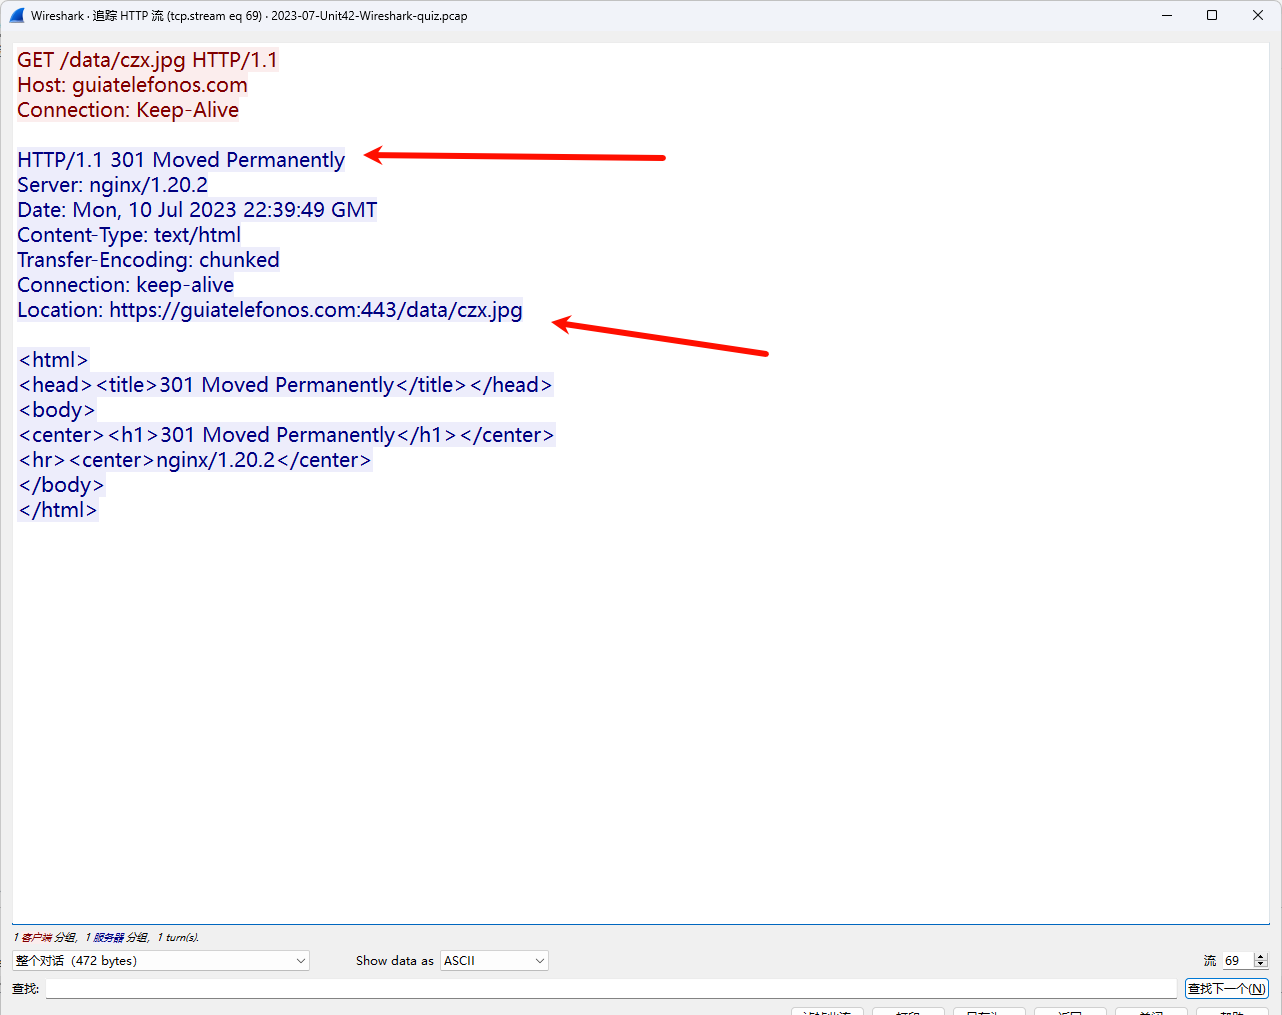Screen dimensions: 1282x1015
Task: Decrement the stream number with the down arrow
Action: [x=1259, y=964]
